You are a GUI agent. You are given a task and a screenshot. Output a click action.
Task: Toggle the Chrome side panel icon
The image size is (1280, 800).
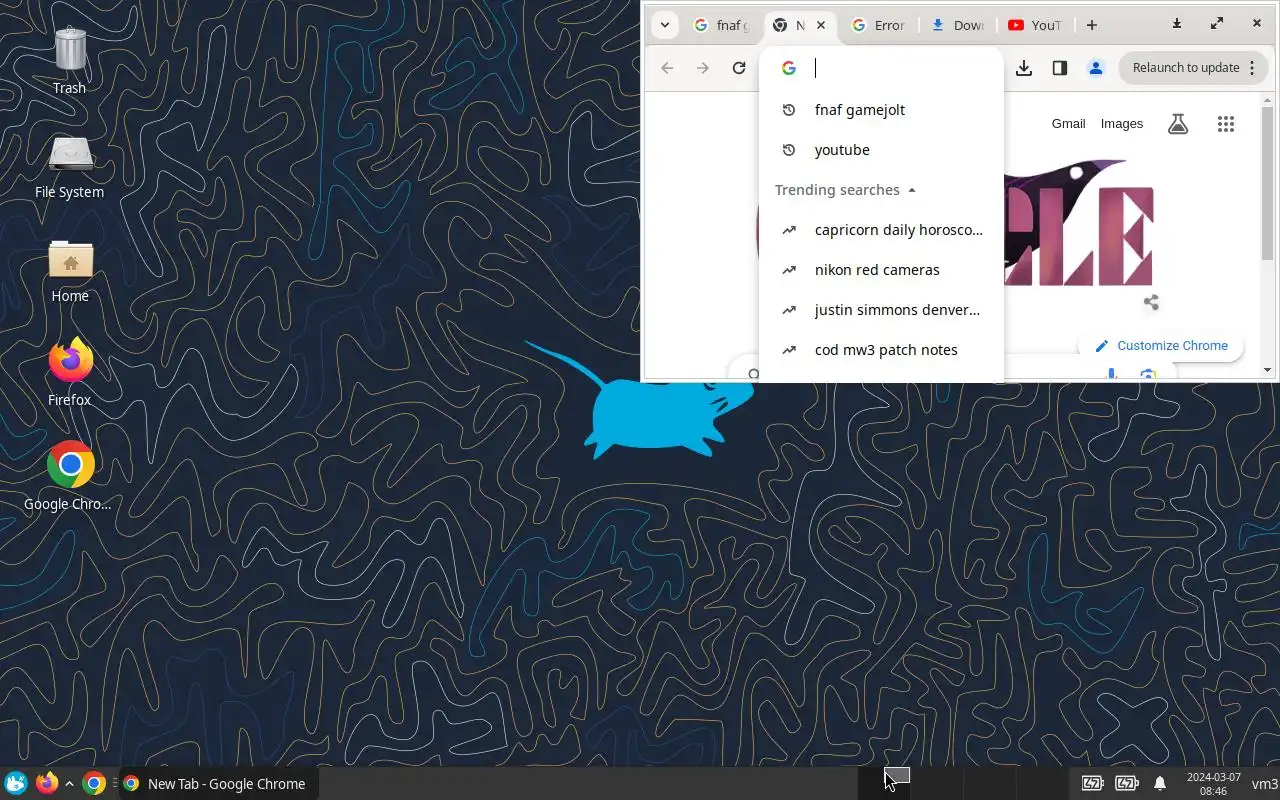tap(1060, 68)
